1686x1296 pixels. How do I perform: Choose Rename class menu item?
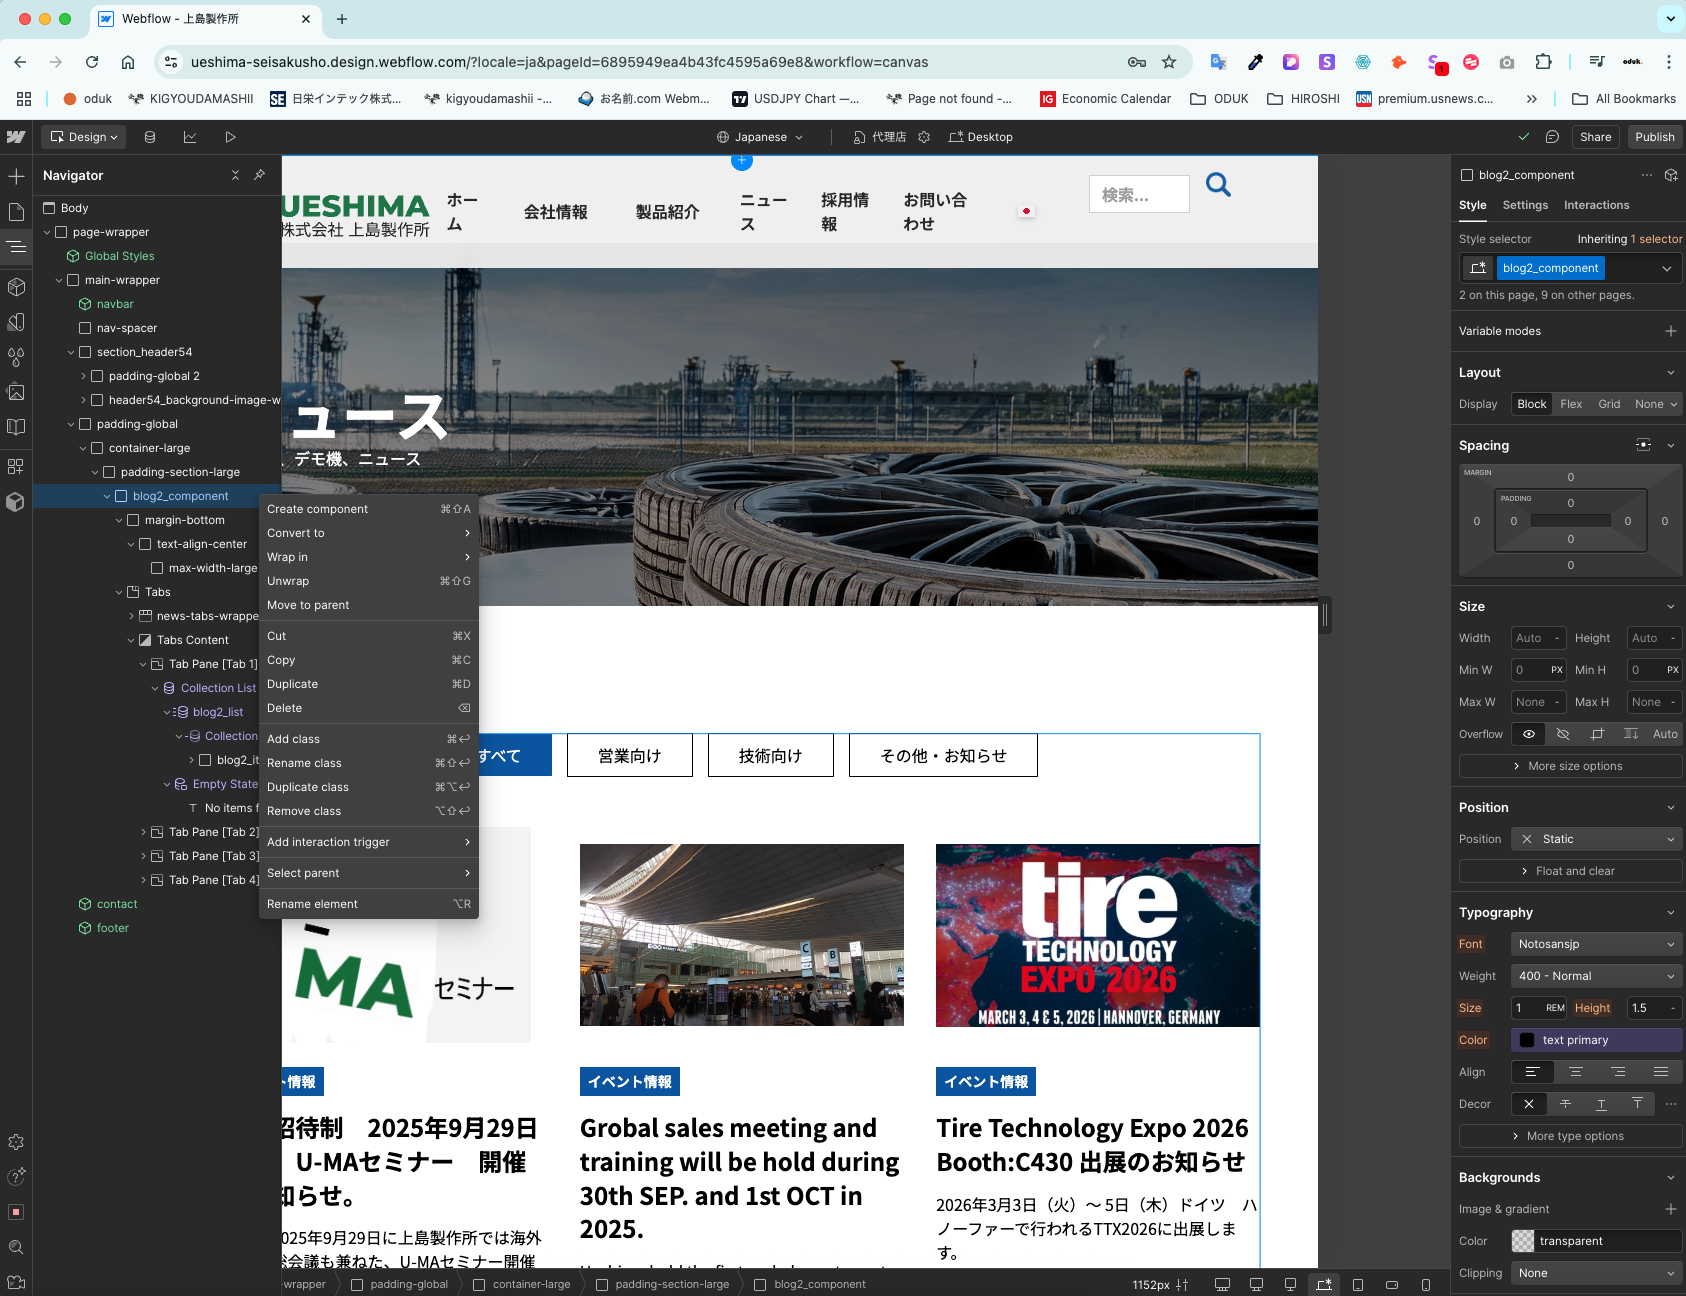(x=369, y=763)
